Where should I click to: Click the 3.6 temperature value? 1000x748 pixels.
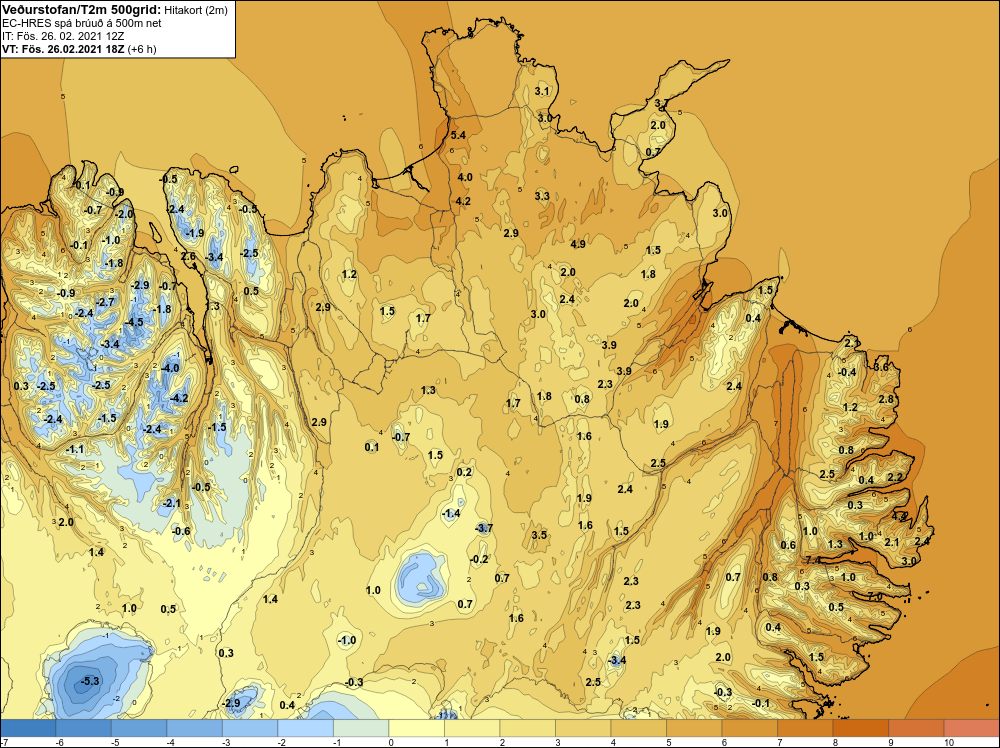click(x=881, y=367)
